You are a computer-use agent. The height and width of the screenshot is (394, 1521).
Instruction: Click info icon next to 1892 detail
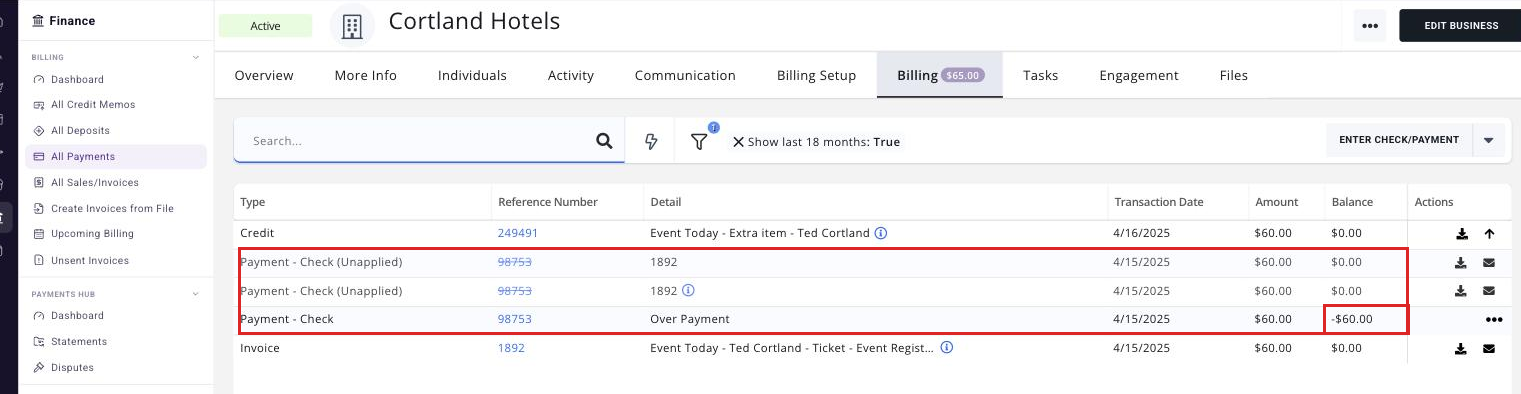pyautogui.click(x=688, y=291)
